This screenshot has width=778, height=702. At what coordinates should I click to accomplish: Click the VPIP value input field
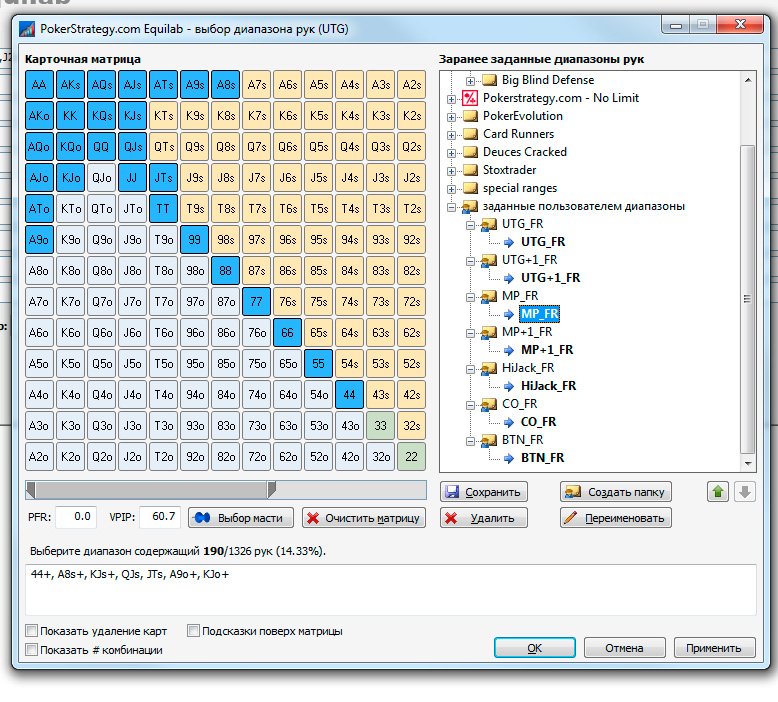tap(160, 517)
